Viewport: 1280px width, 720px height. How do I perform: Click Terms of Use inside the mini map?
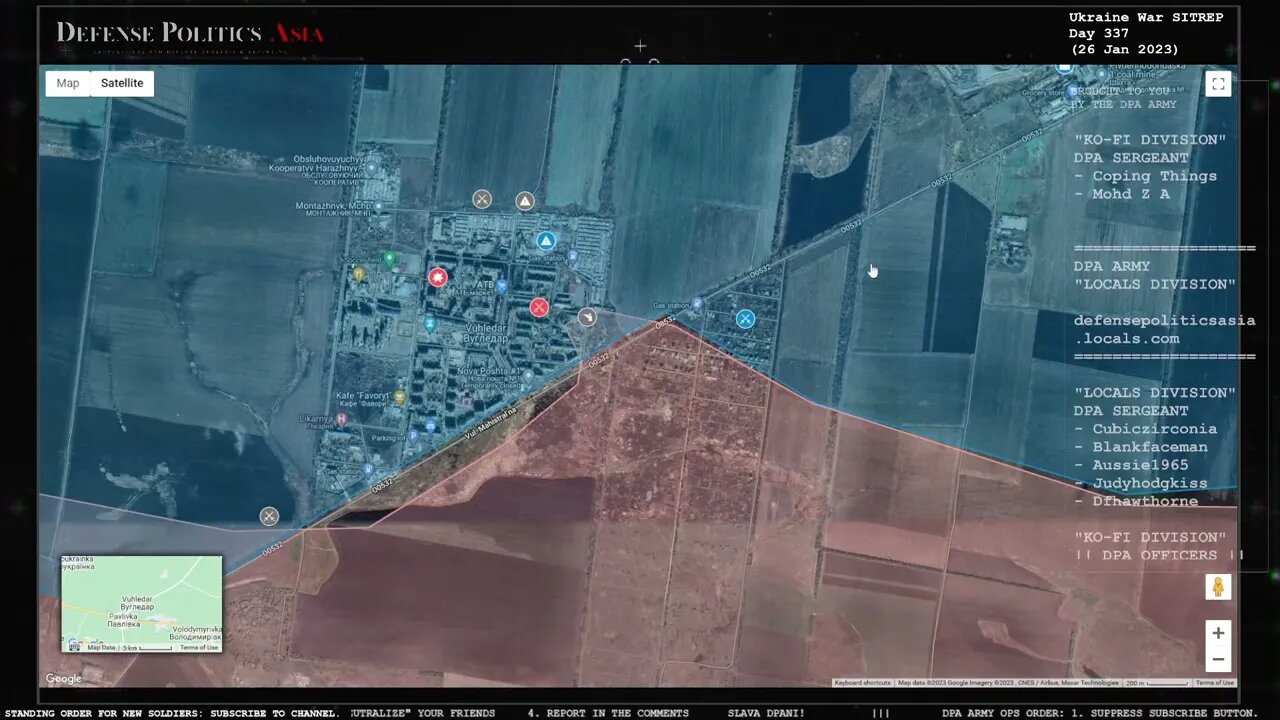coord(199,647)
